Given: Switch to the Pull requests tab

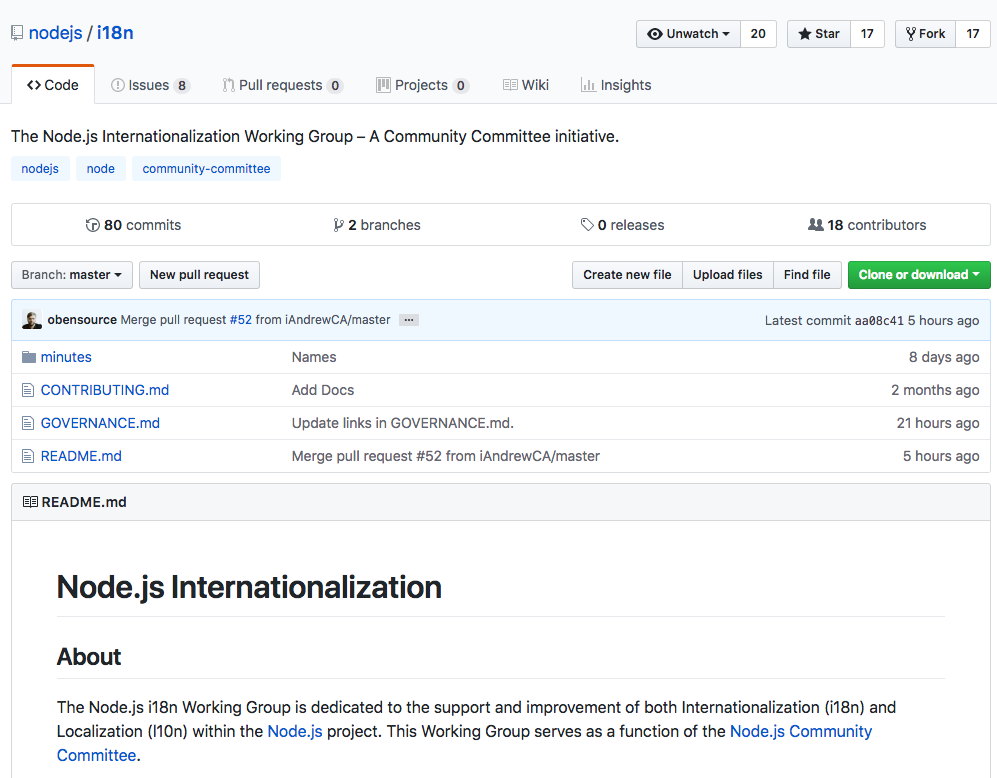Looking at the screenshot, I should coord(282,85).
